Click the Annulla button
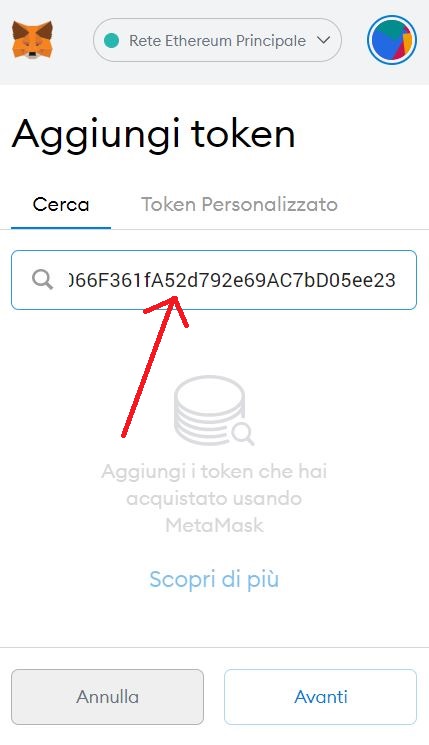Screen dimensions: 429x745 tap(107, 697)
